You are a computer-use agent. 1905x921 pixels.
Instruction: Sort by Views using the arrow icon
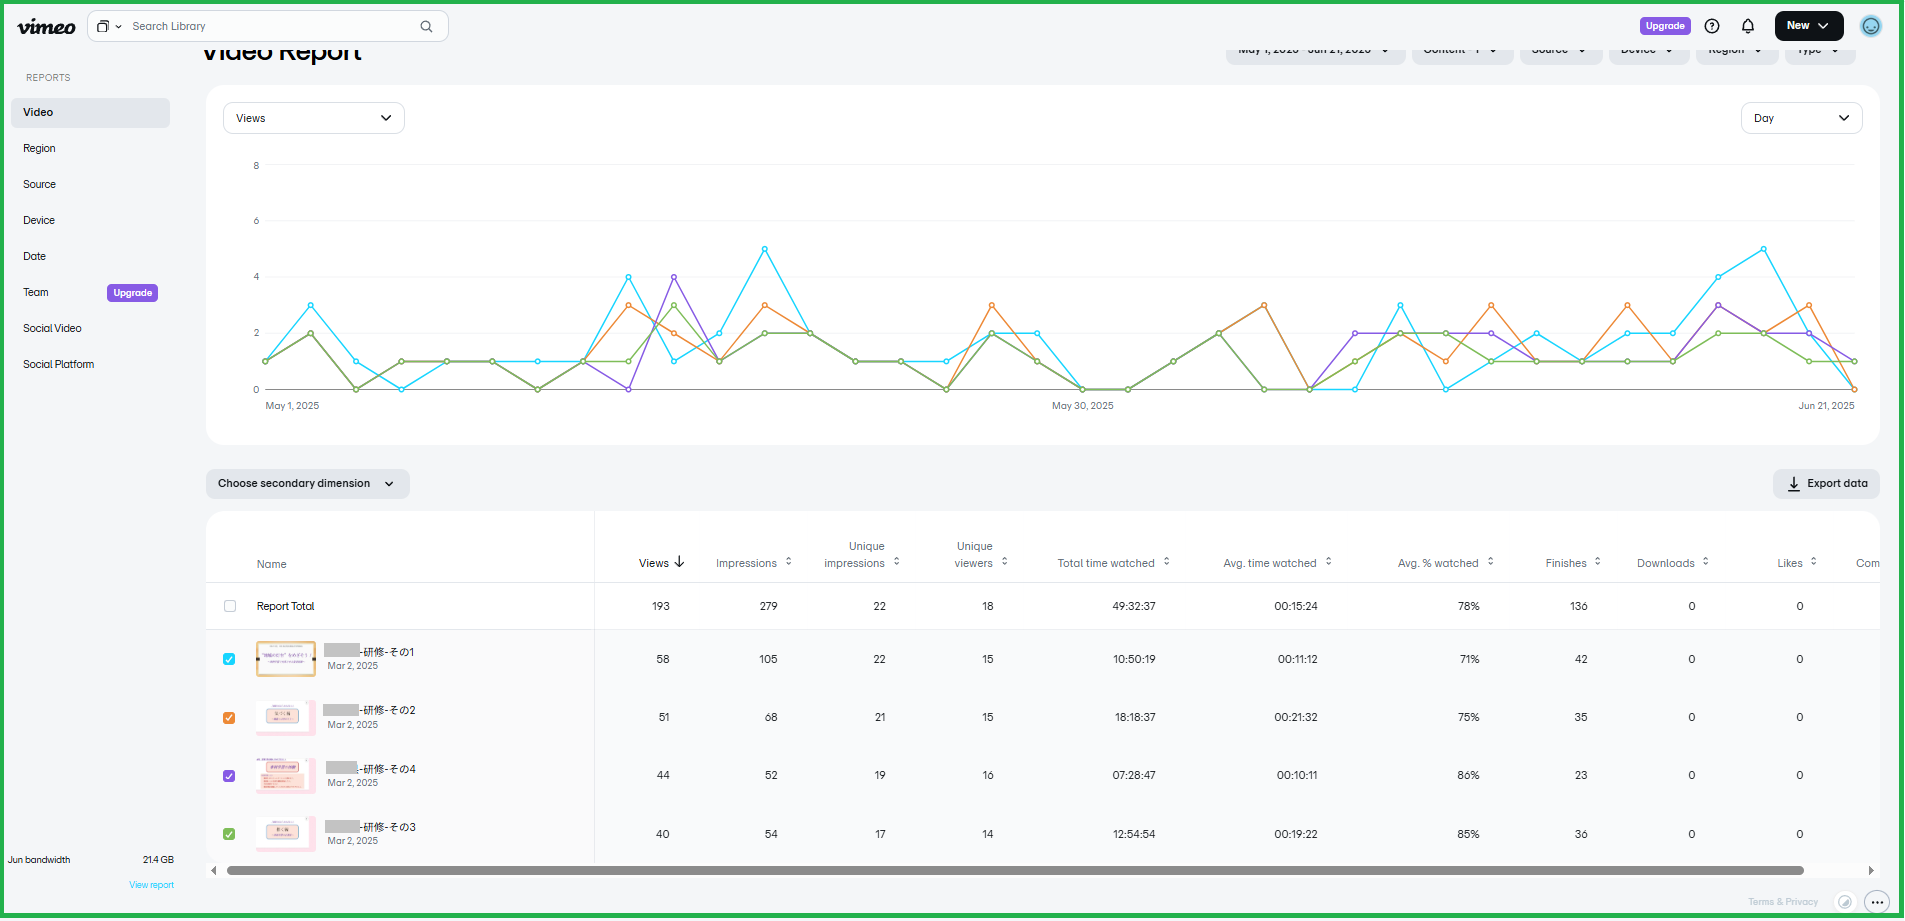[x=679, y=562]
